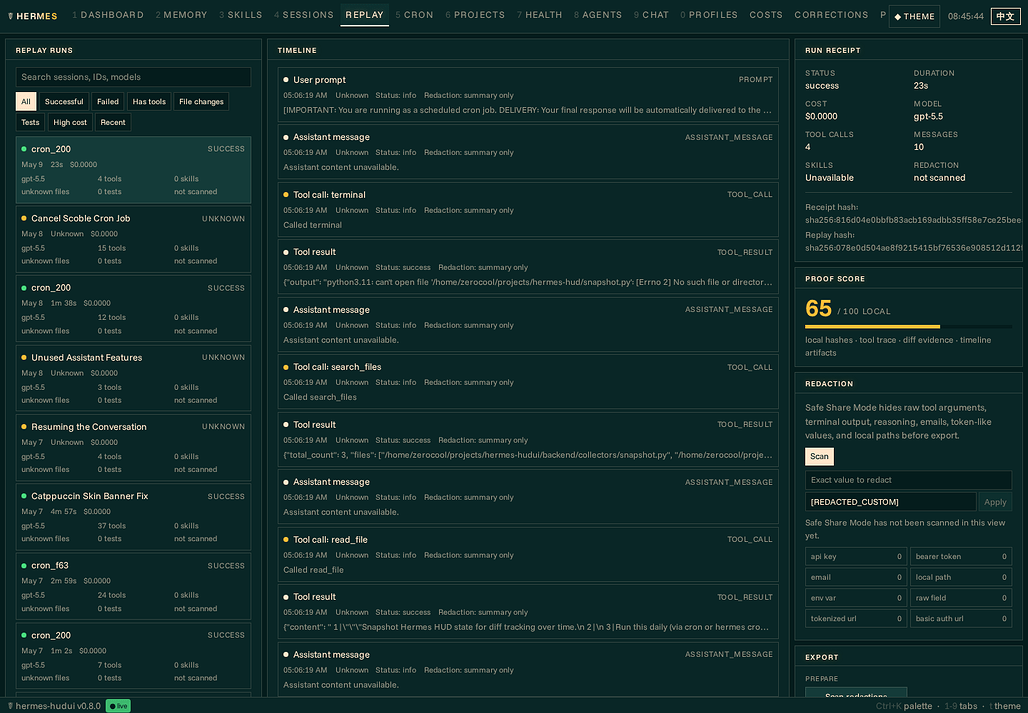1028x713 pixels.
Task: Click the Apply redaction button
Action: tap(995, 502)
